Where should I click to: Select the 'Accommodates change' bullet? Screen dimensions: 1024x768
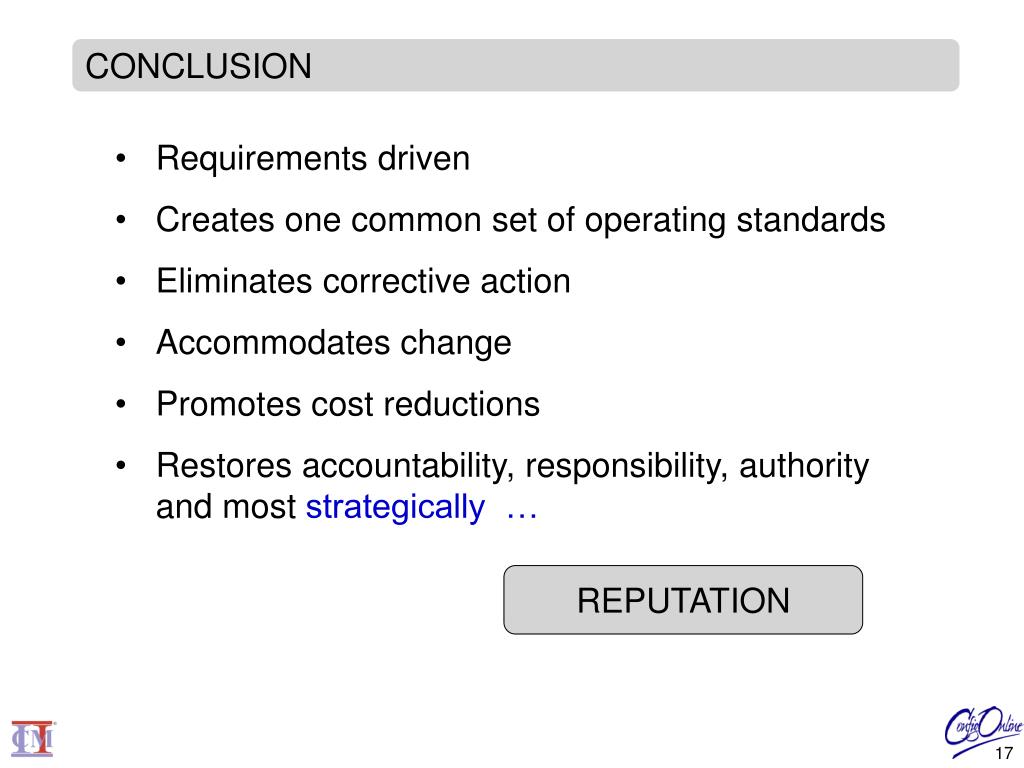[x=334, y=343]
